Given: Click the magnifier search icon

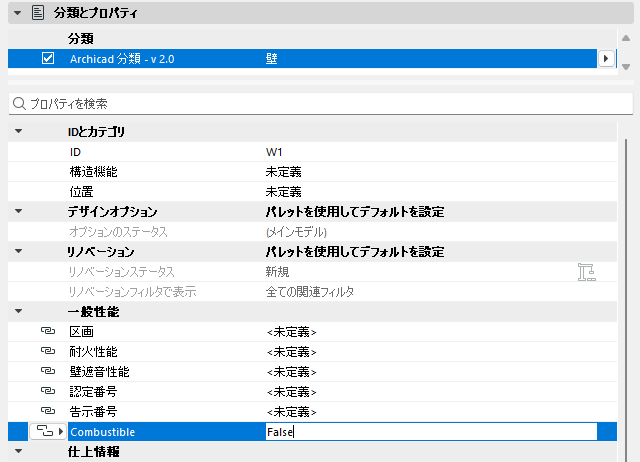Looking at the screenshot, I should click(19, 104).
